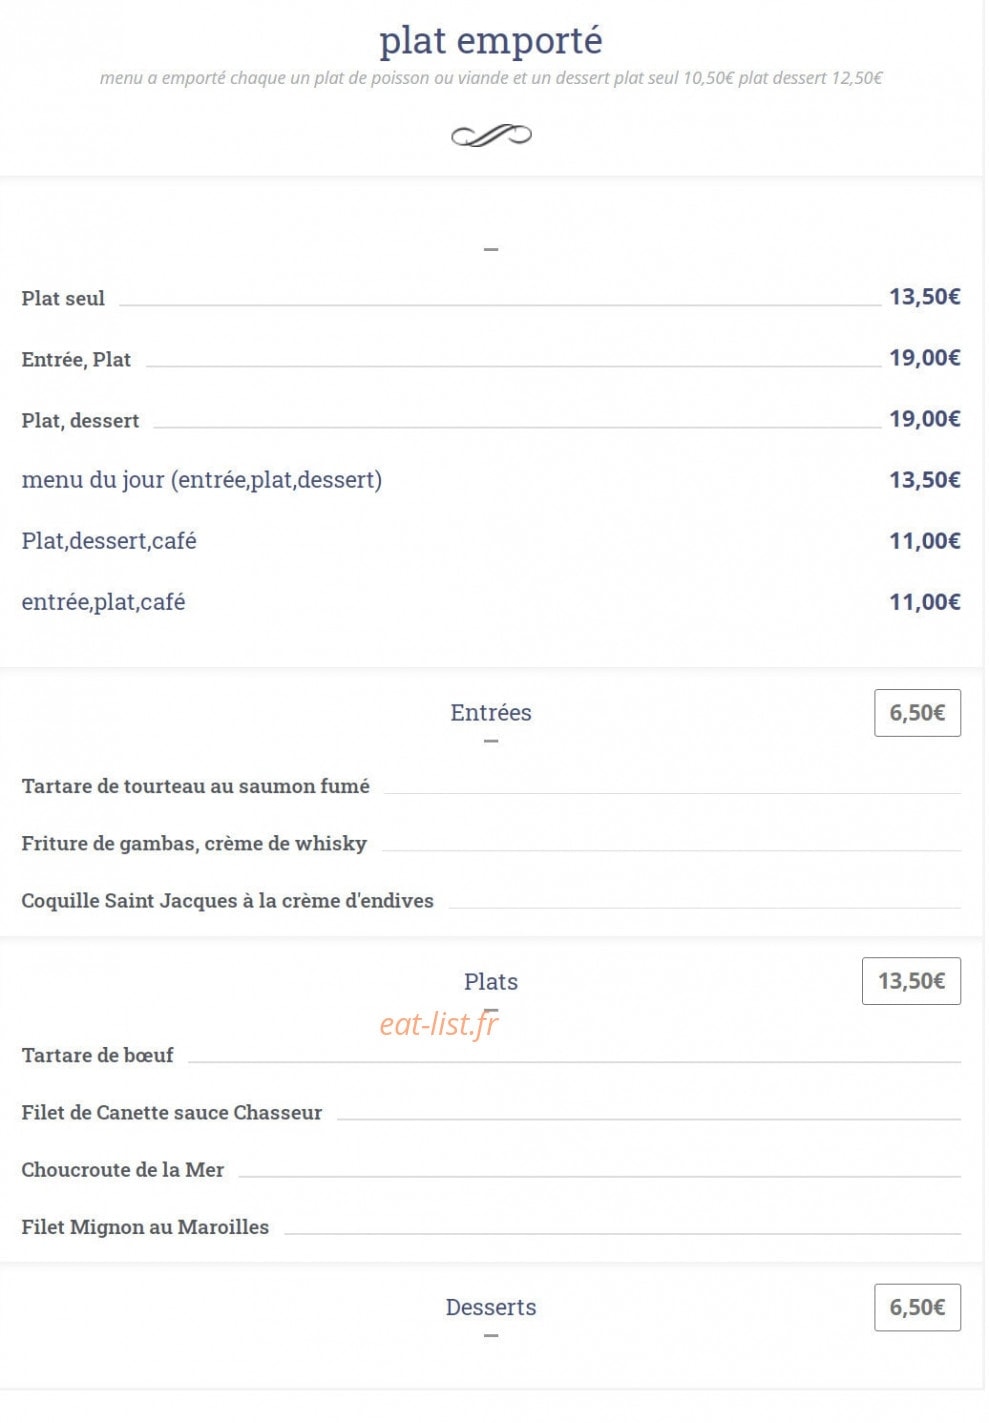Viewport: 989px width, 1423px height.
Task: Click the Entrées section heading
Action: pyautogui.click(x=491, y=713)
